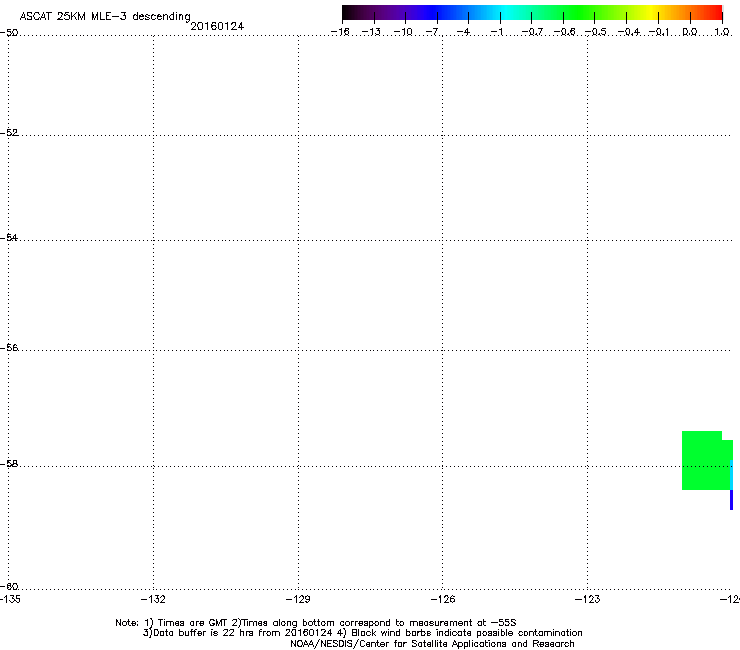Click the -56 latitude axis label
This screenshot has width=740, height=650.
9,348
